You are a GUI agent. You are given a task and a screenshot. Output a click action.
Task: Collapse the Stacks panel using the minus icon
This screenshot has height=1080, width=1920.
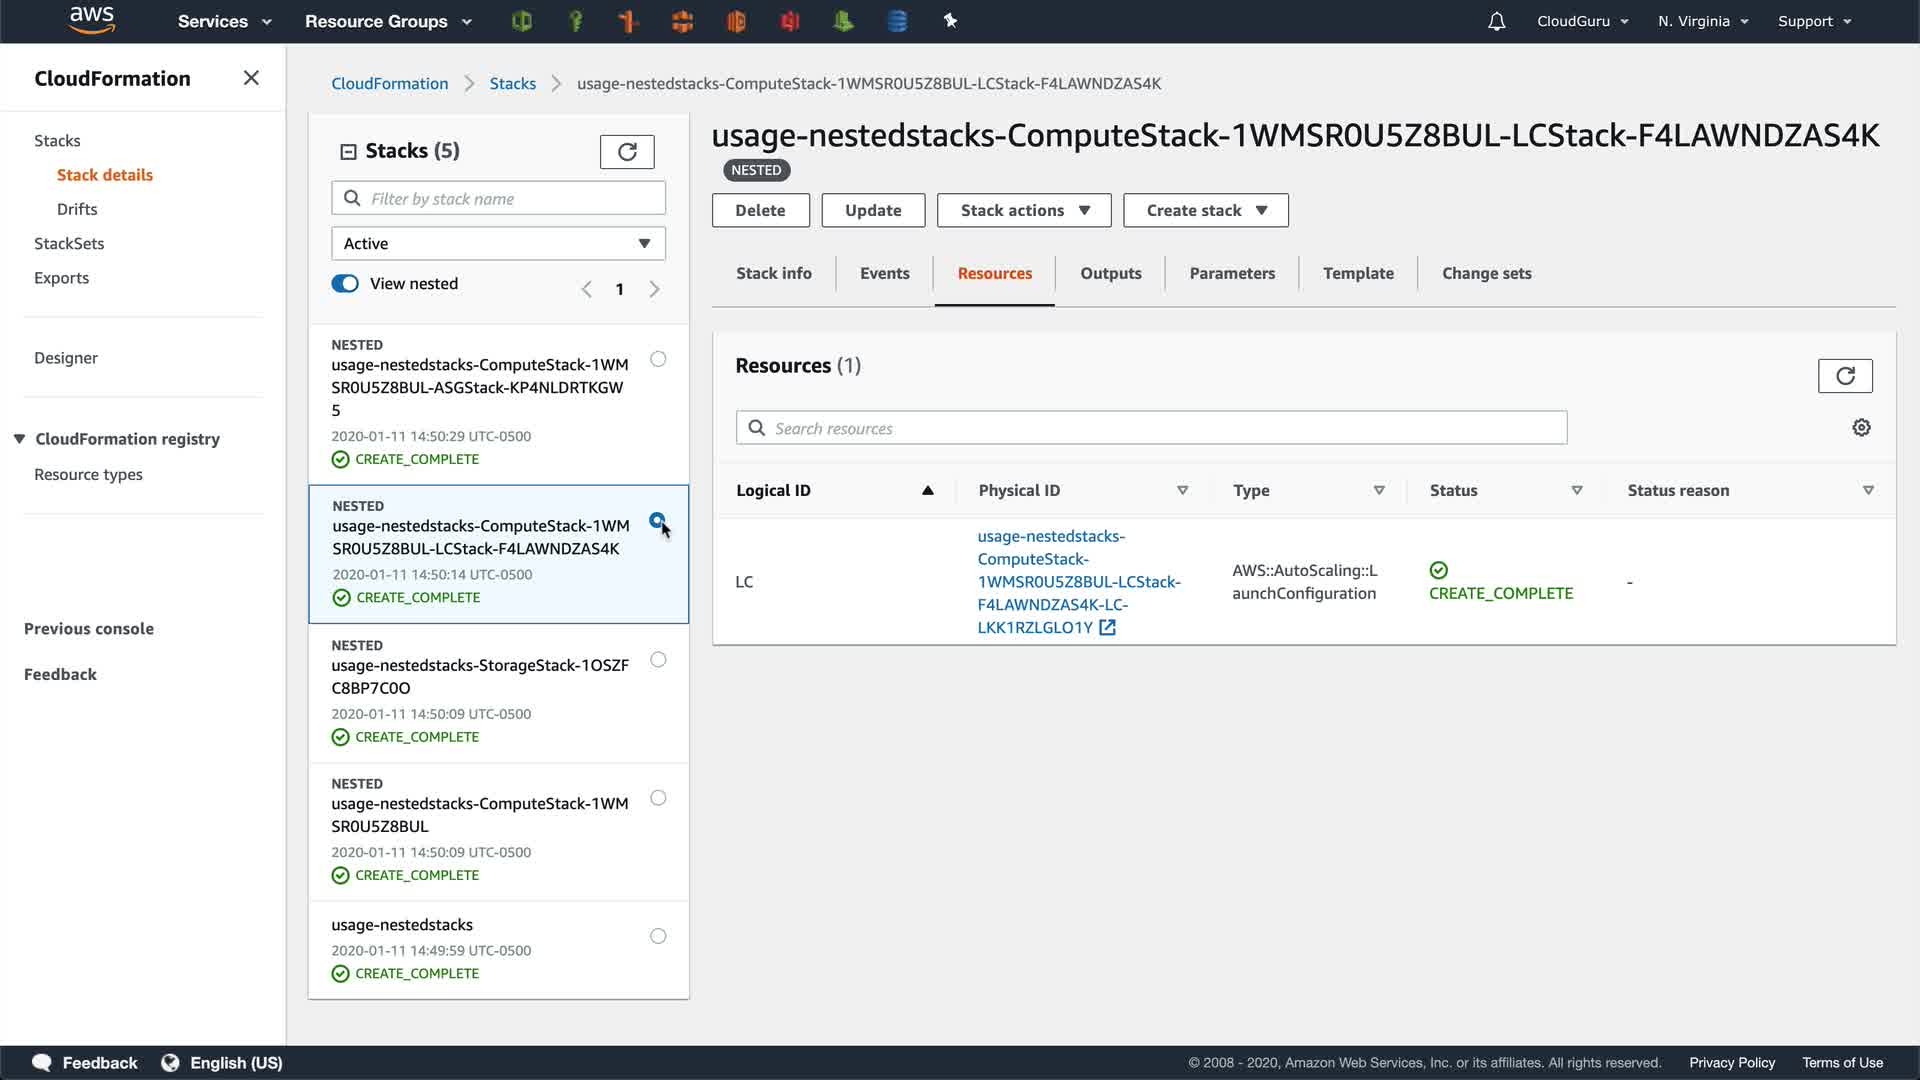pos(348,152)
